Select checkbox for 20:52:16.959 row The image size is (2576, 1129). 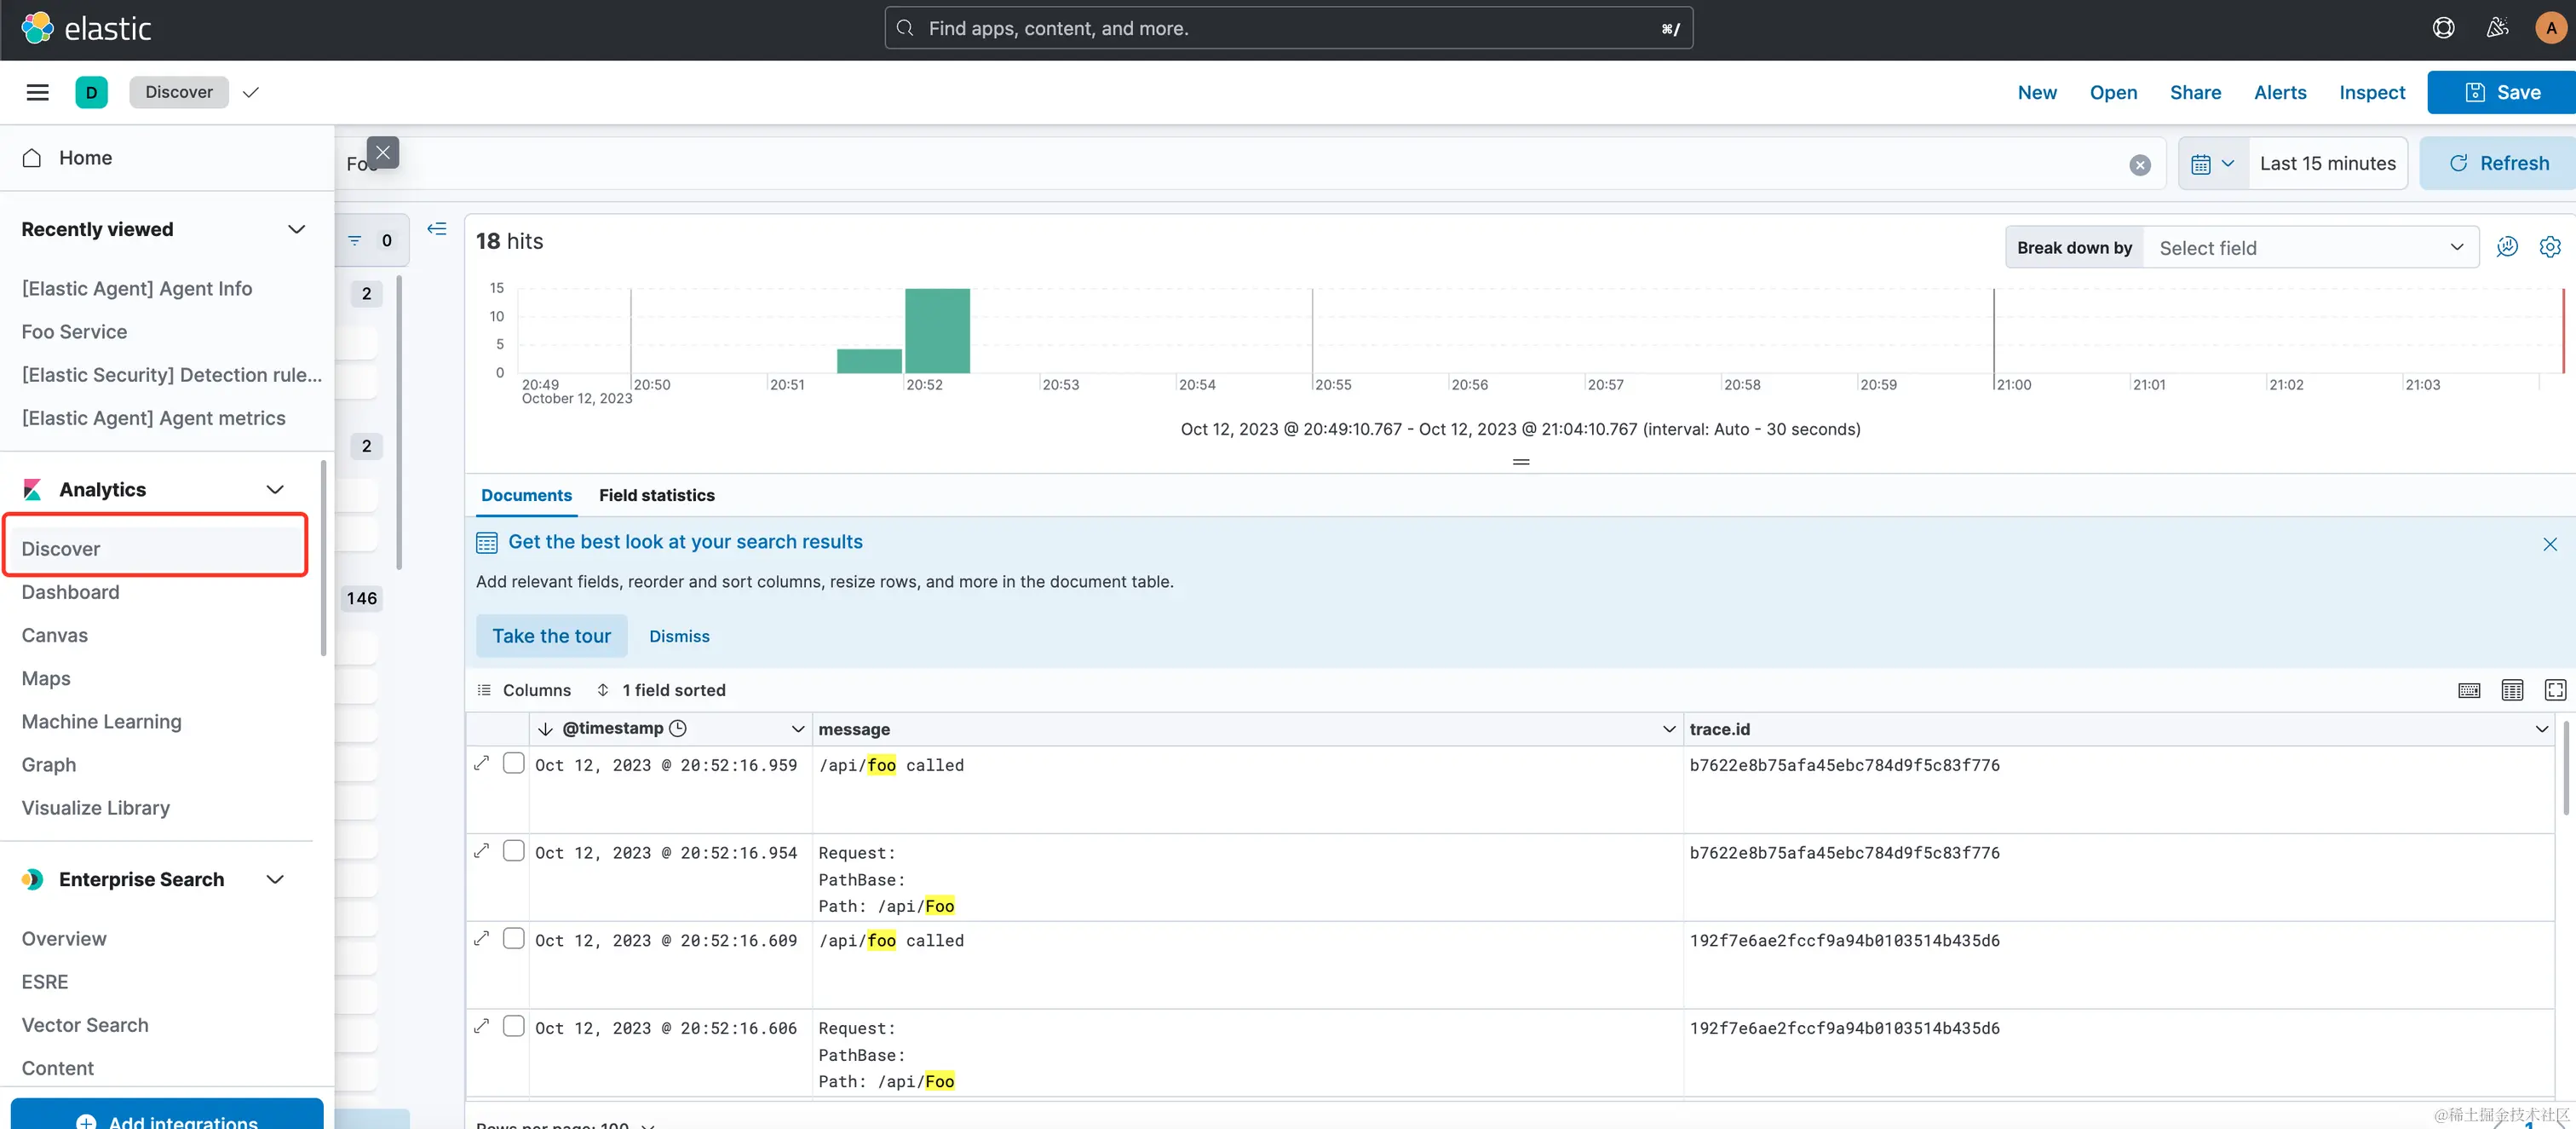(513, 764)
